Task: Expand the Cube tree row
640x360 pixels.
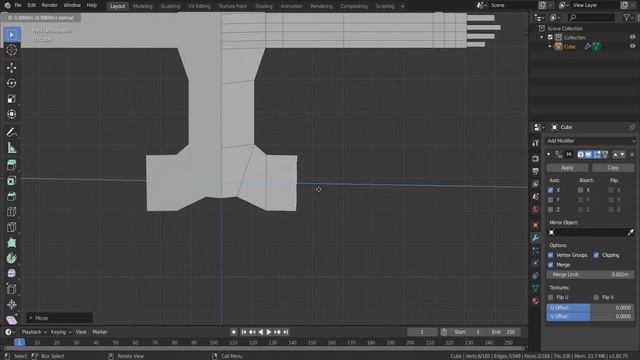Action: pyautogui.click(x=550, y=46)
